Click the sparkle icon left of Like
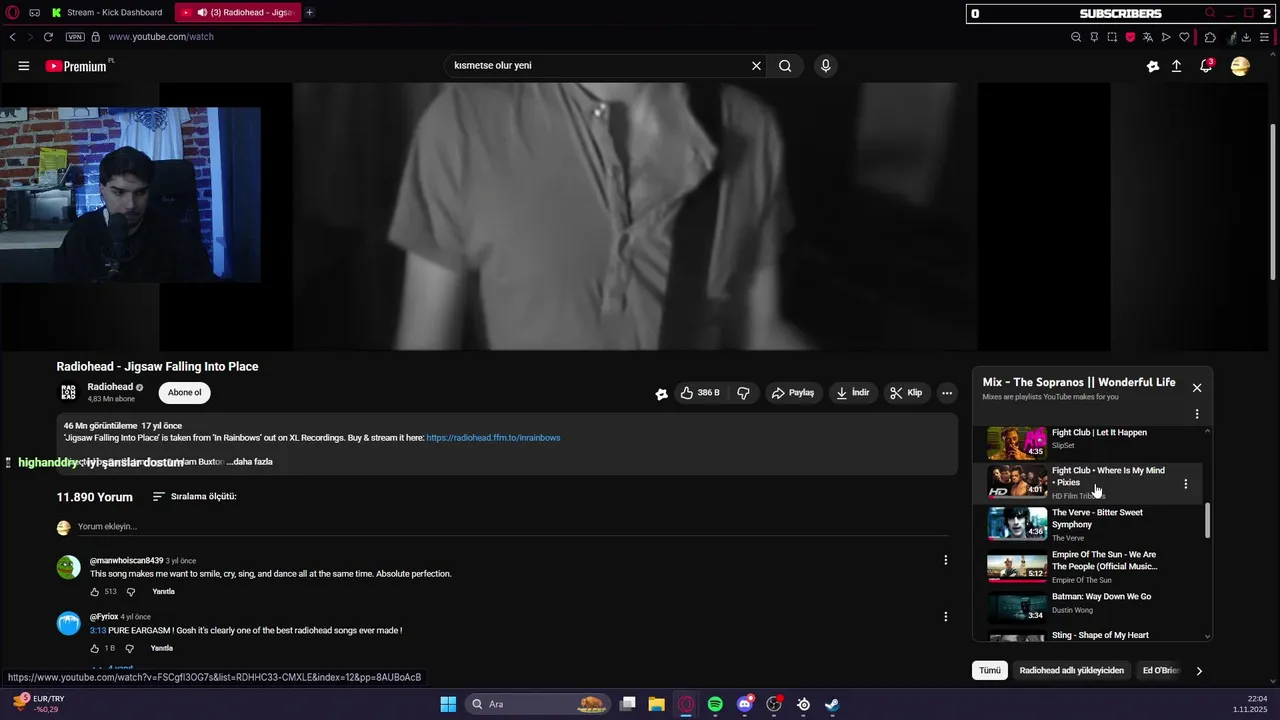Image resolution: width=1280 pixels, height=720 pixels. 661,394
